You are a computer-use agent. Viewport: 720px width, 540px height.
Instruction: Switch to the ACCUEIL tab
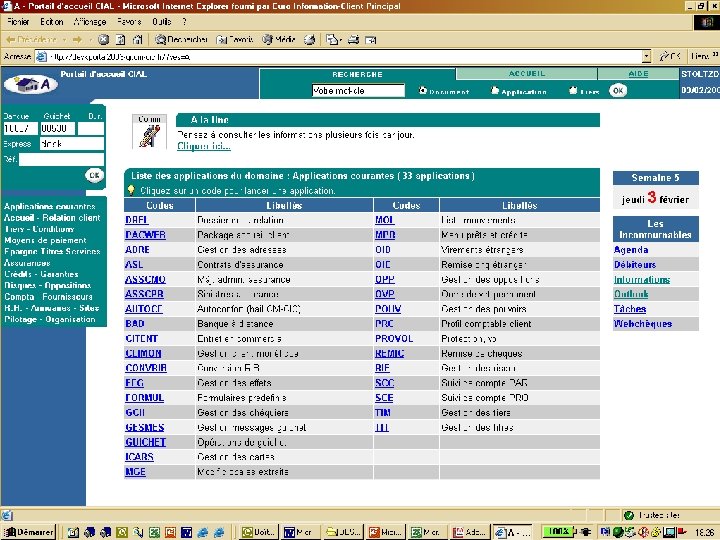[527, 74]
